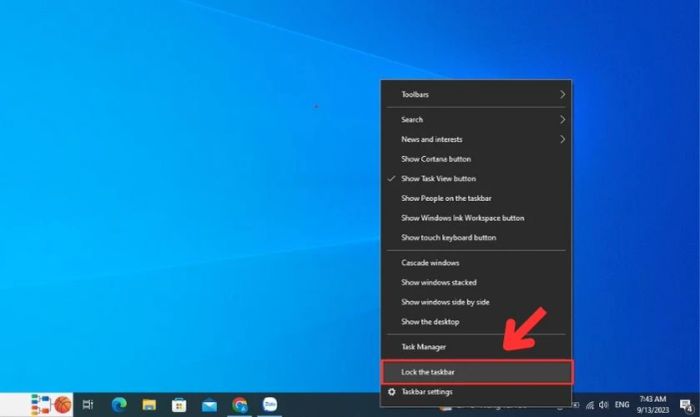This screenshot has height=417, width=700.
Task: Toggle Show People on the taskbar
Action: coord(446,198)
